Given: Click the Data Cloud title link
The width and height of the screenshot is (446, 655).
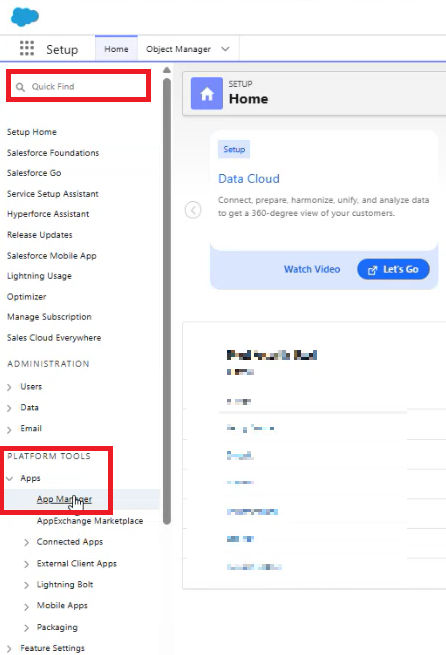Looking at the screenshot, I should (249, 179).
